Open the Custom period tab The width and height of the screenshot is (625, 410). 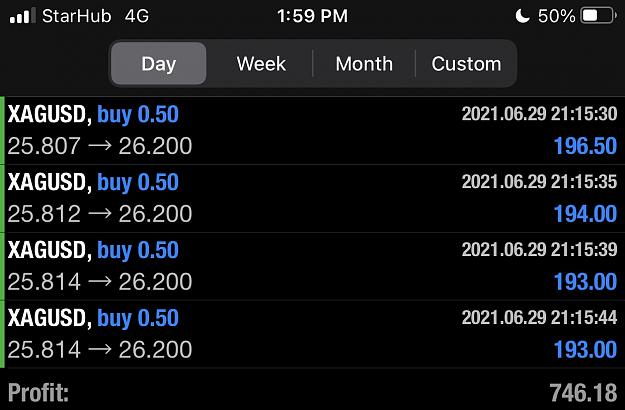tap(466, 63)
